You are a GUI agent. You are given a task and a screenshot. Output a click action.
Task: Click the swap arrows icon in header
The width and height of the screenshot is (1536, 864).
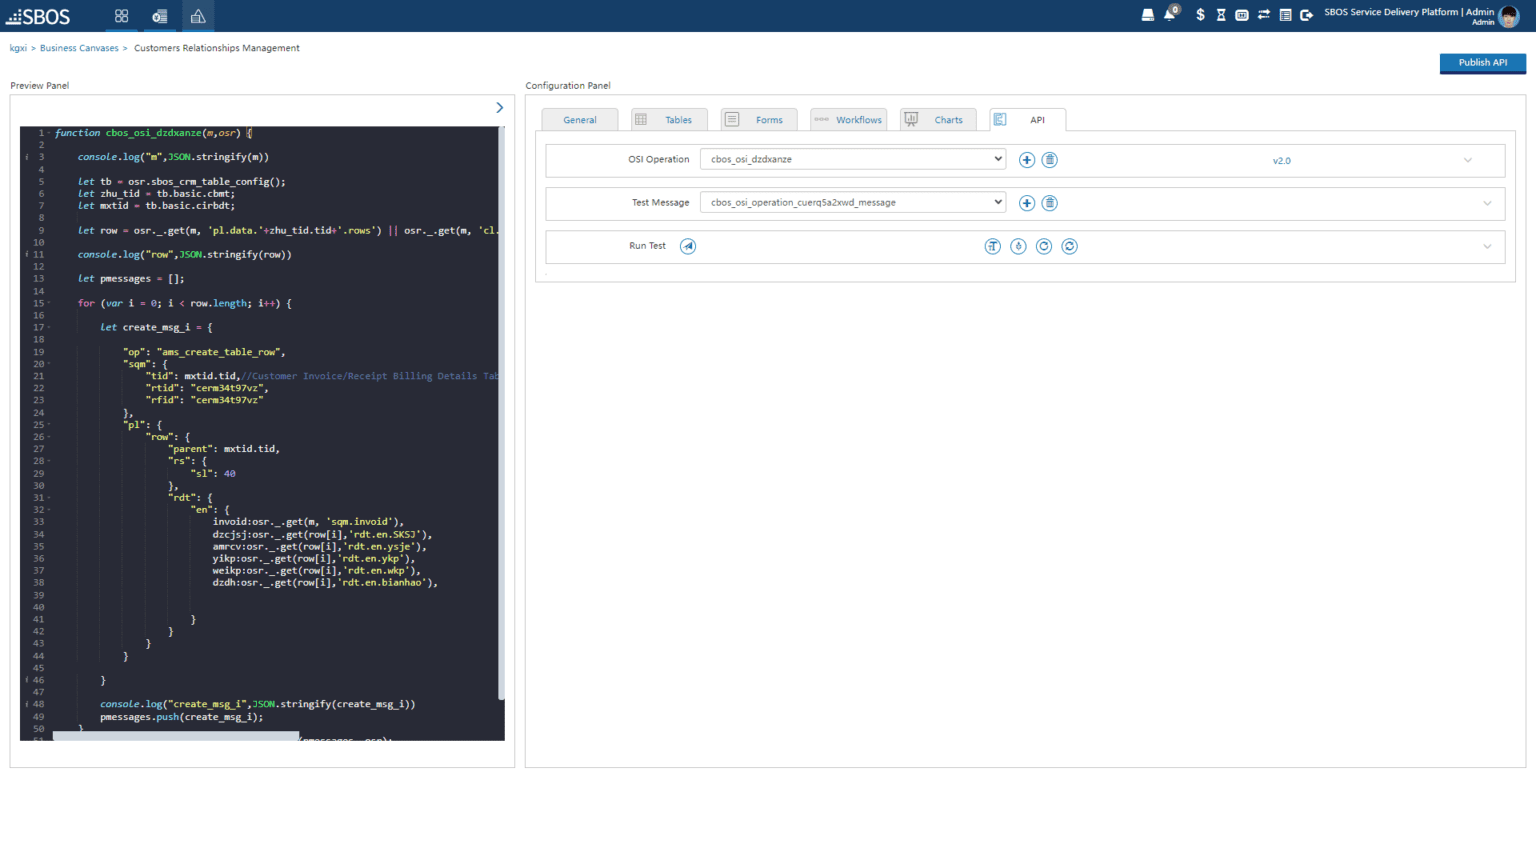click(1264, 15)
